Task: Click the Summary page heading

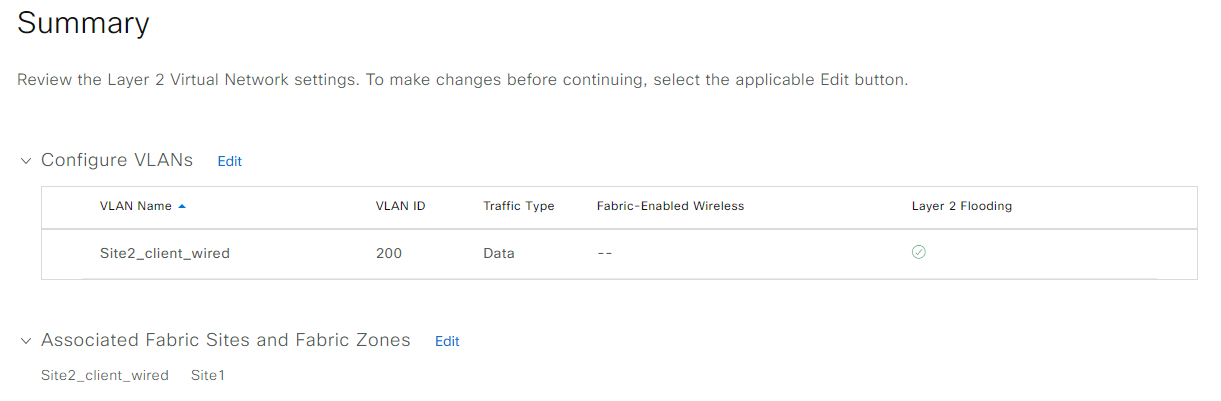Action: pos(83,23)
